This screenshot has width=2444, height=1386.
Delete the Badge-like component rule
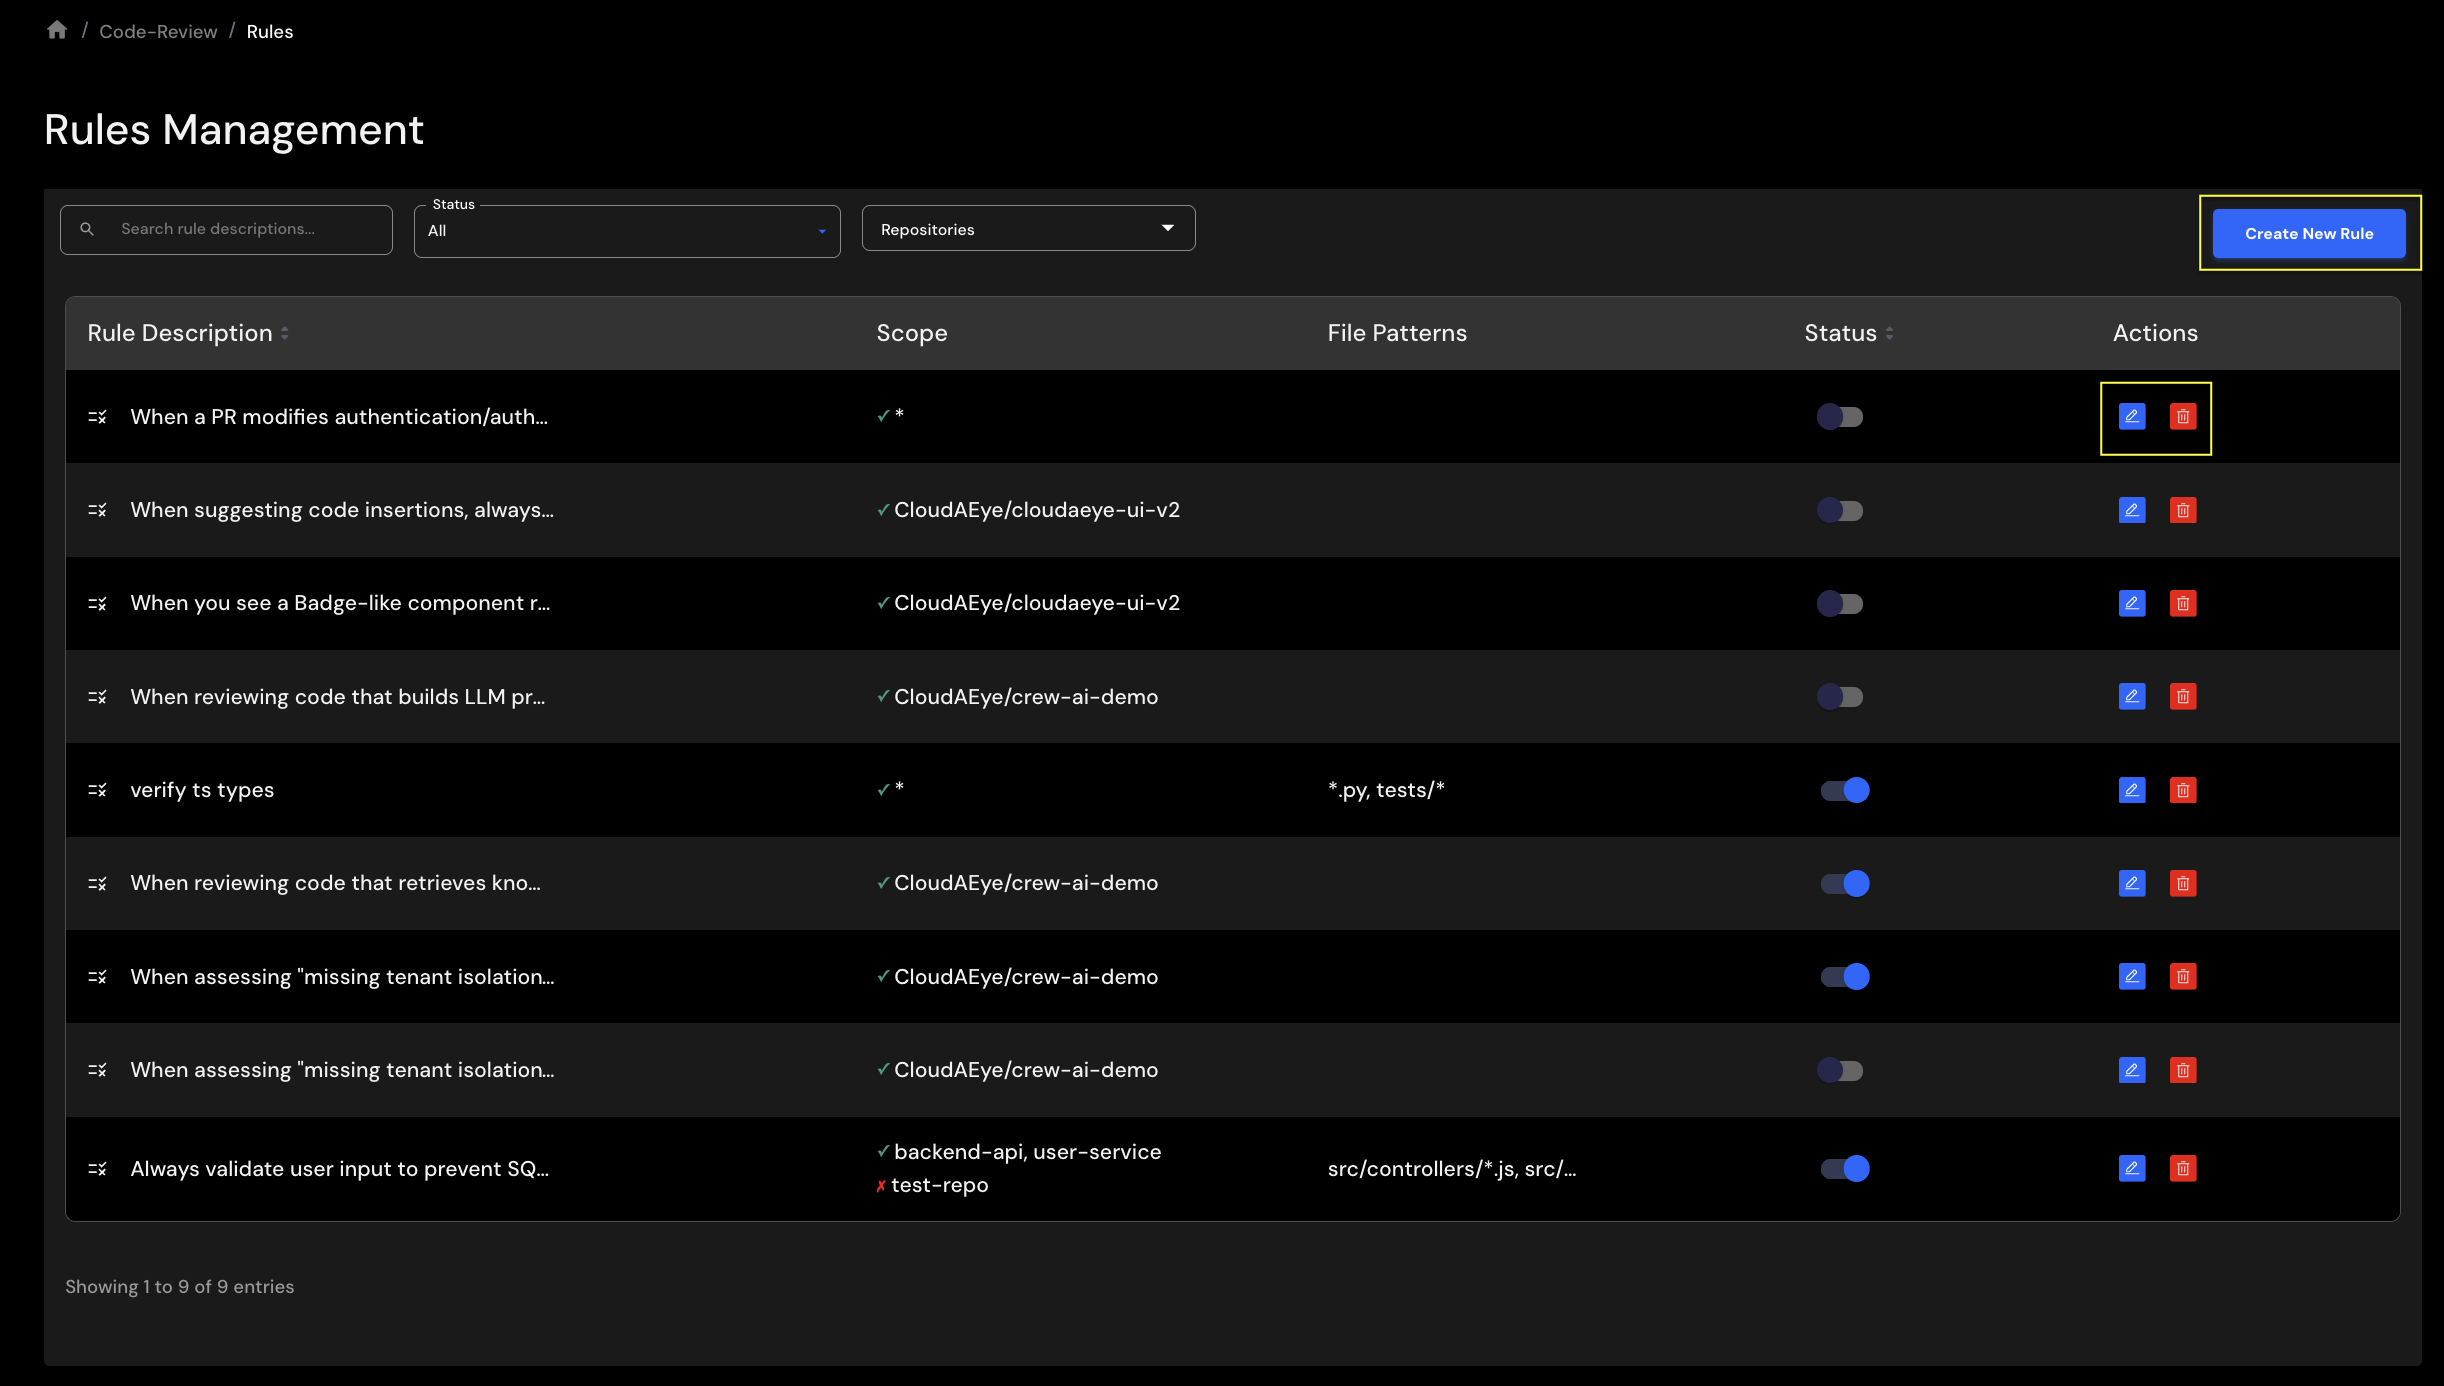pos(2182,603)
